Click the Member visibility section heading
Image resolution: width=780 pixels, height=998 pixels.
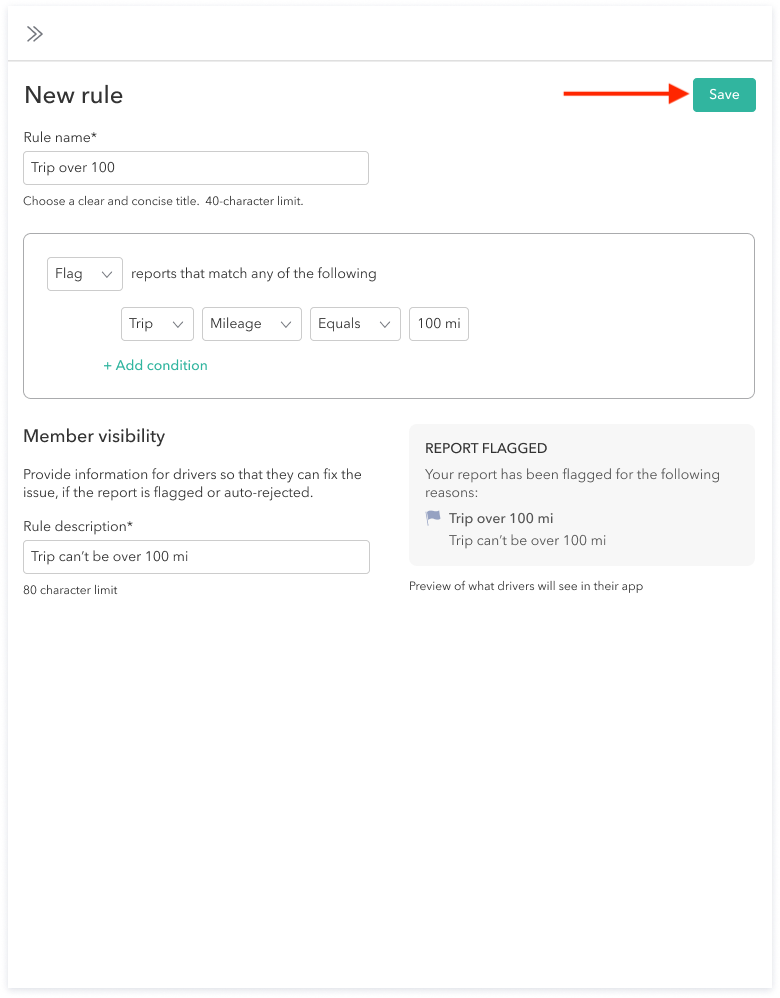(x=94, y=436)
